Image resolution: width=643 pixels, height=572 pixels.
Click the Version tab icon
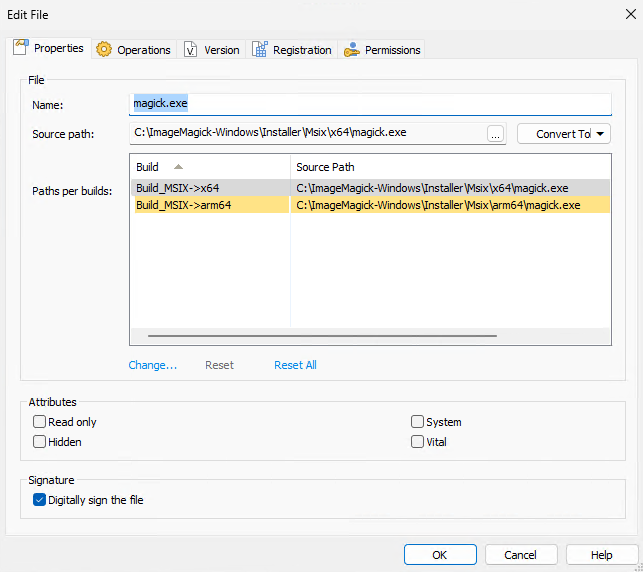[x=191, y=50]
